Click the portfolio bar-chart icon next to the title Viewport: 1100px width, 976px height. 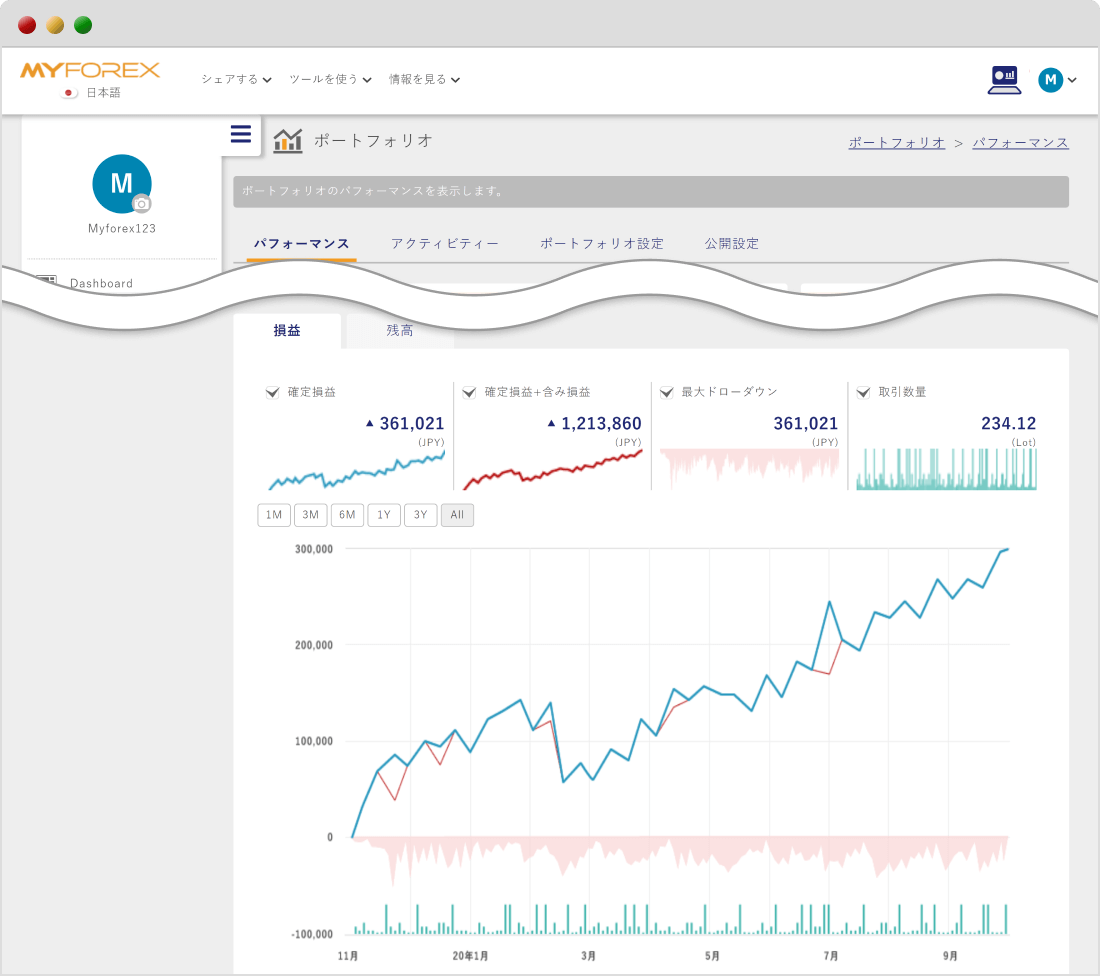[287, 140]
